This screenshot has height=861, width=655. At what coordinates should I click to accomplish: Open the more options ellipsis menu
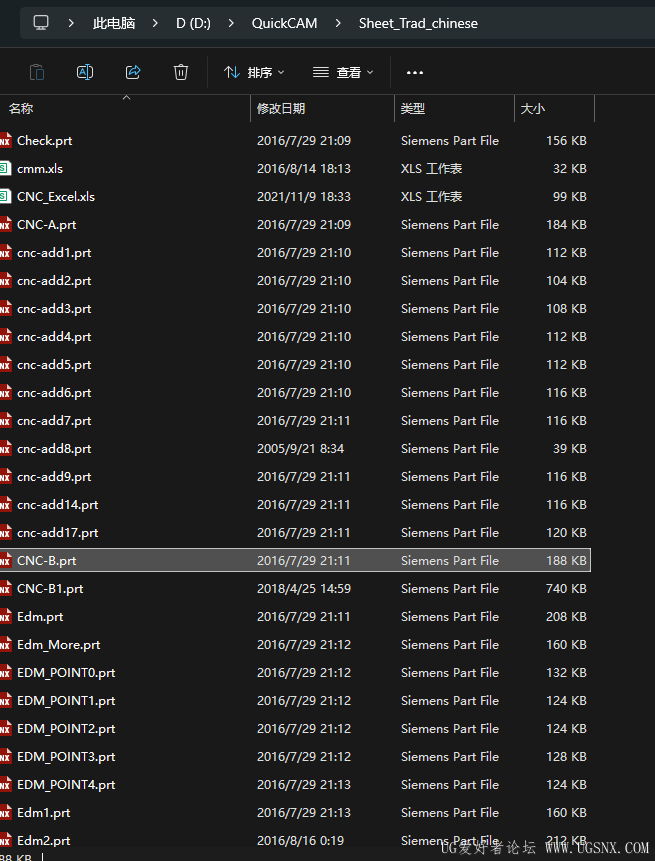pos(415,72)
